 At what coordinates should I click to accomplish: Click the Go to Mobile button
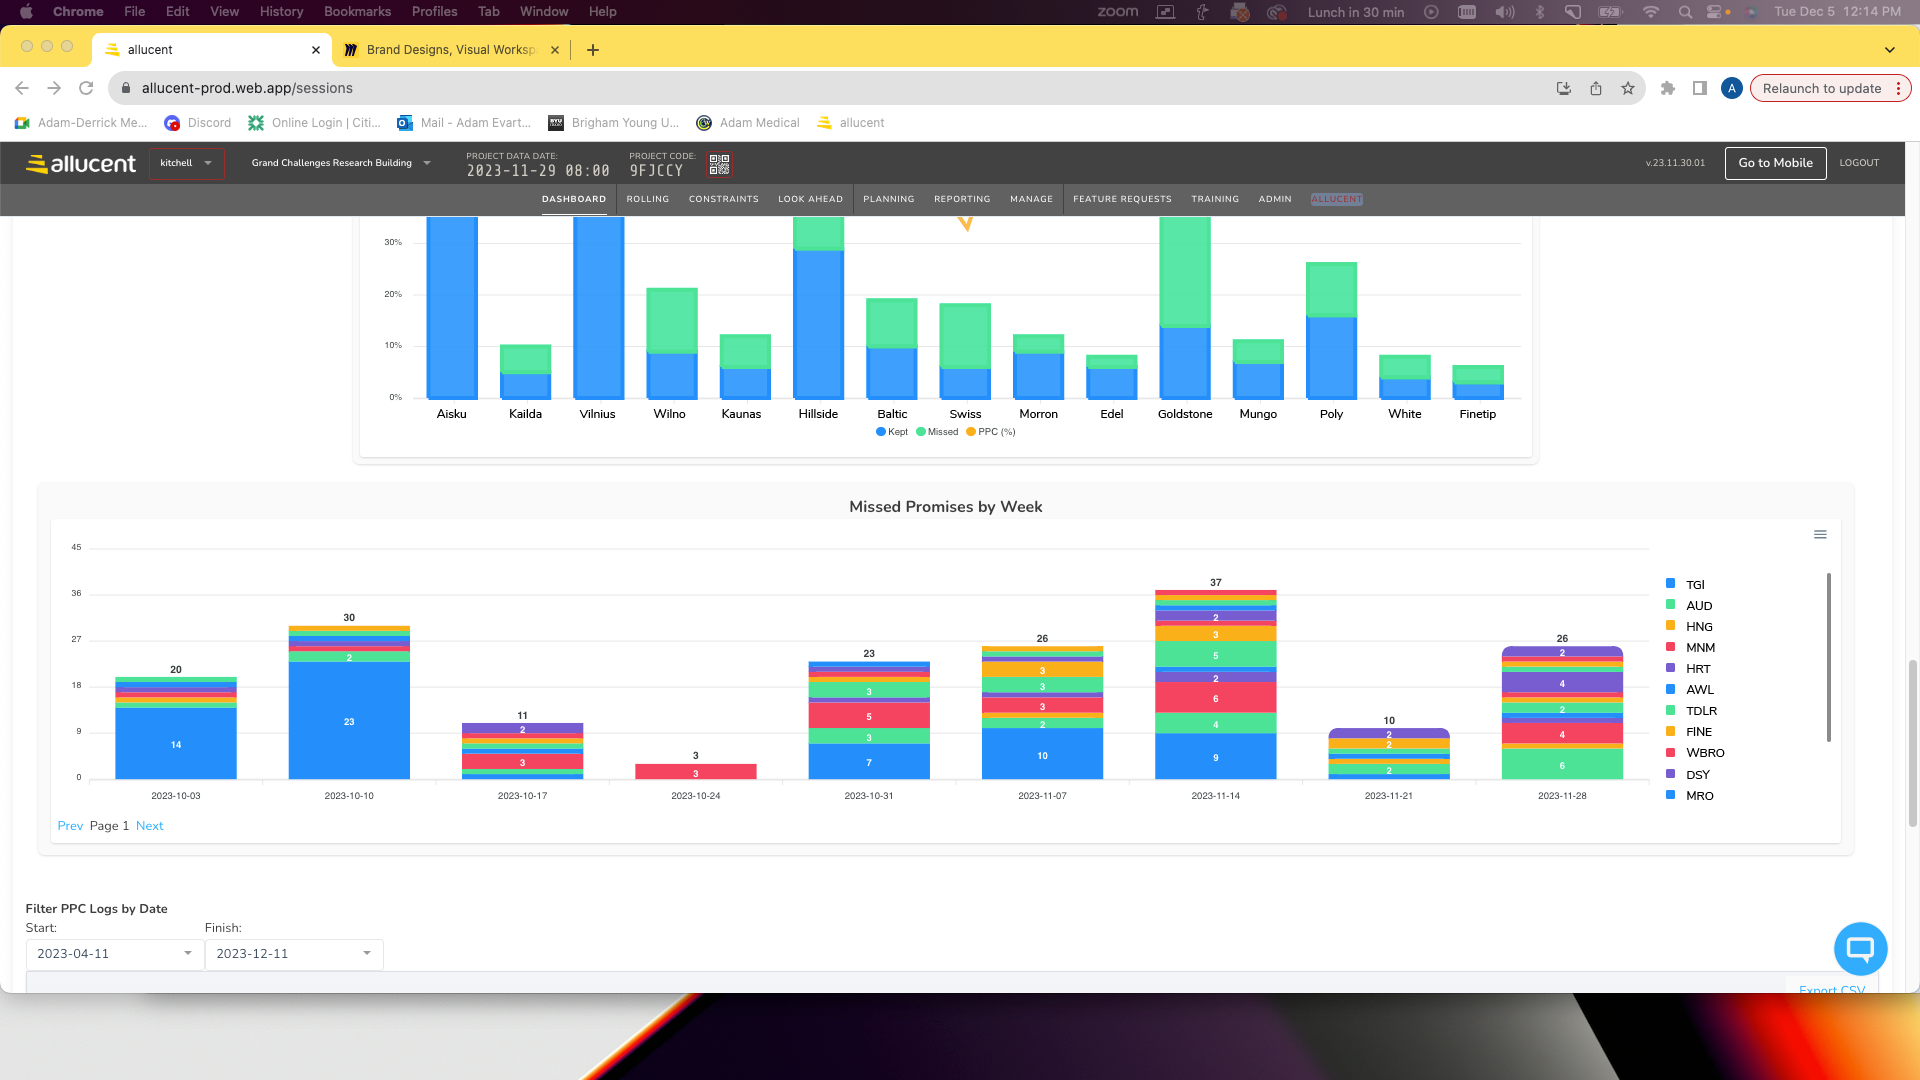(x=1775, y=163)
